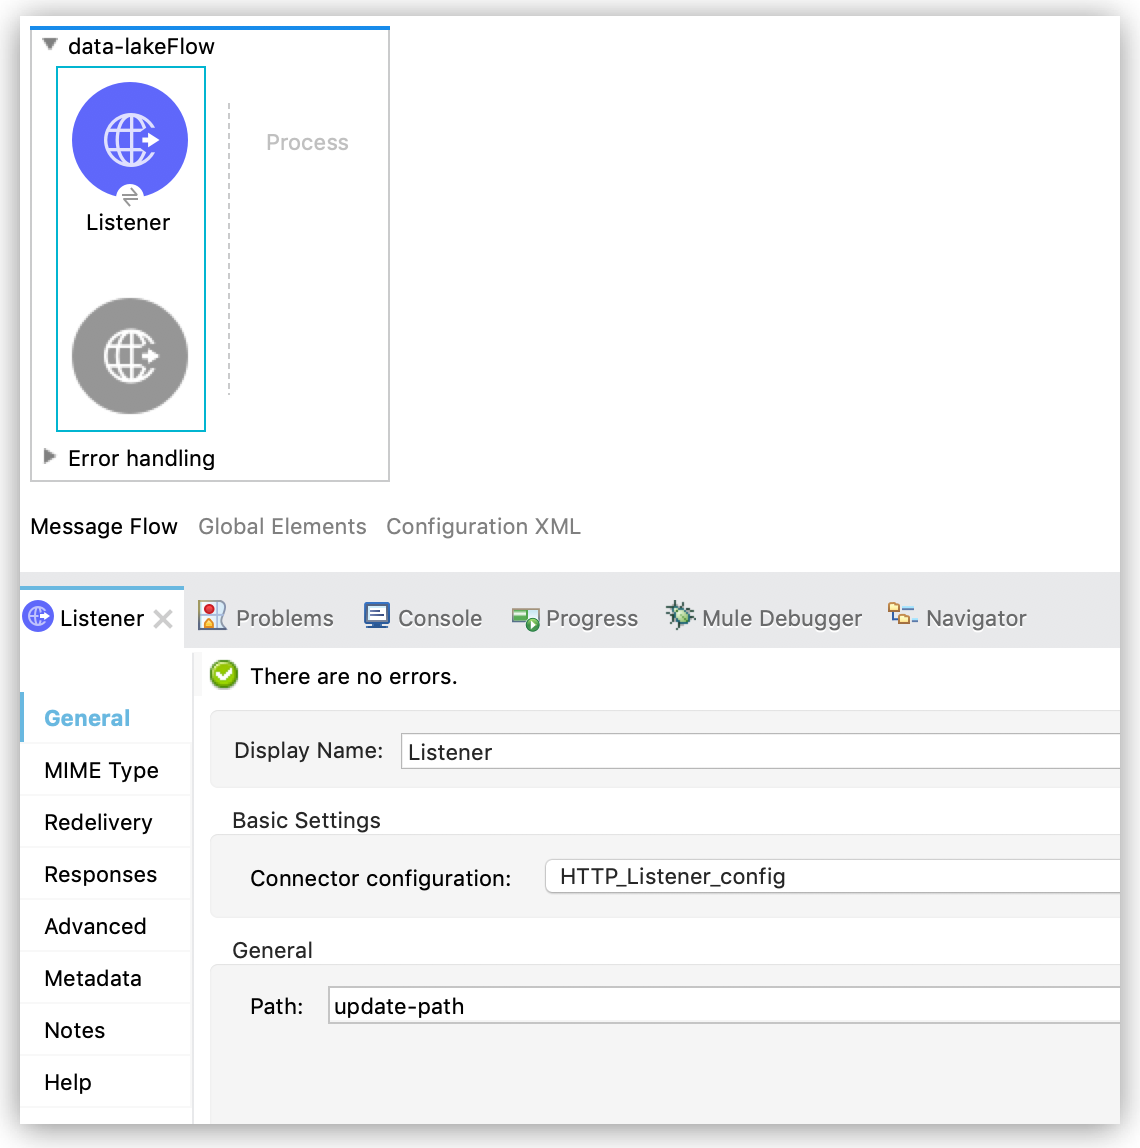The width and height of the screenshot is (1140, 1148).
Task: Expand the Error handling section
Action: point(49,456)
